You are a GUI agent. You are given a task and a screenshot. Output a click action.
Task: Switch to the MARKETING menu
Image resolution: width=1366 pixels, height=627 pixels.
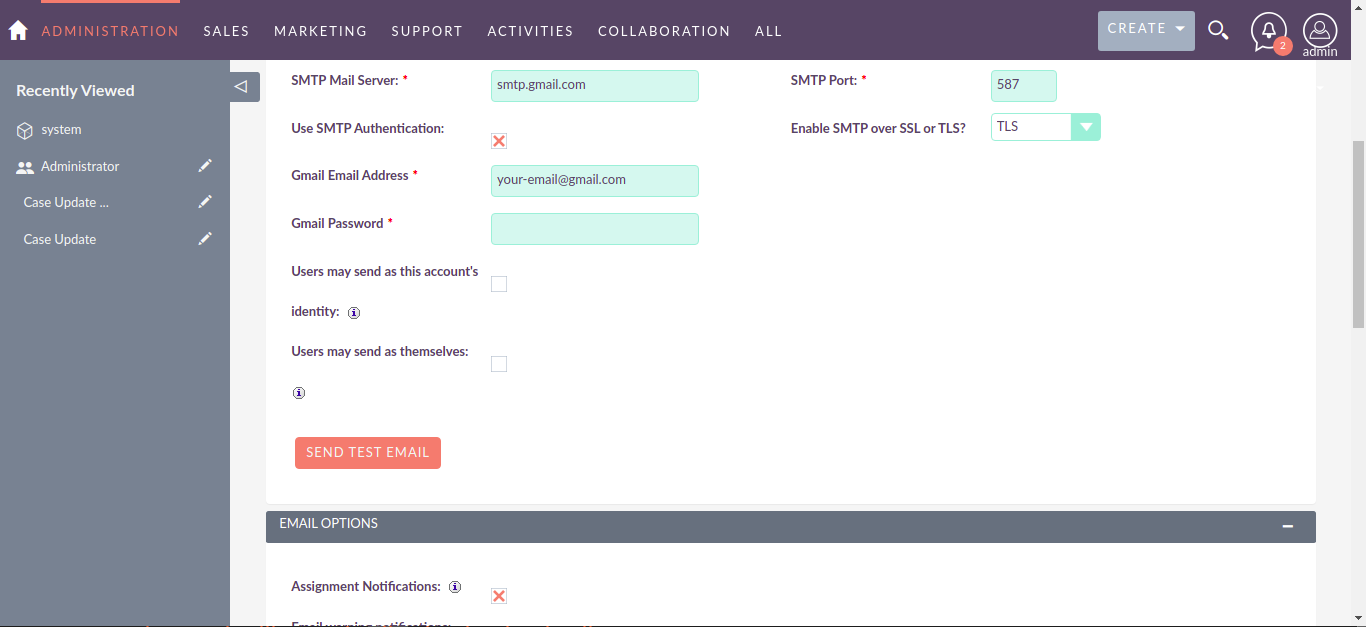[x=320, y=31]
